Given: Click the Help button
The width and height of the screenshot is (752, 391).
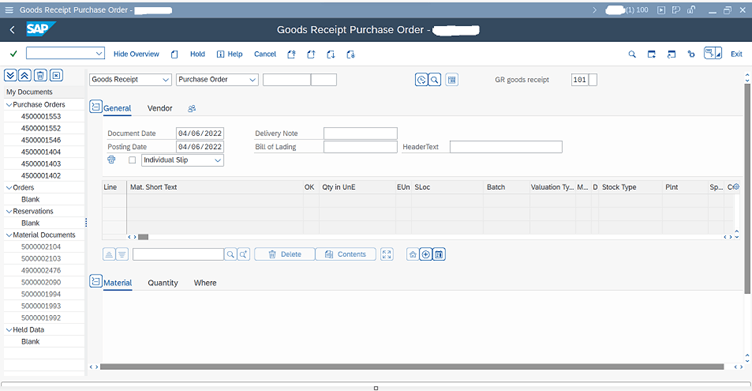Looking at the screenshot, I should point(230,54).
